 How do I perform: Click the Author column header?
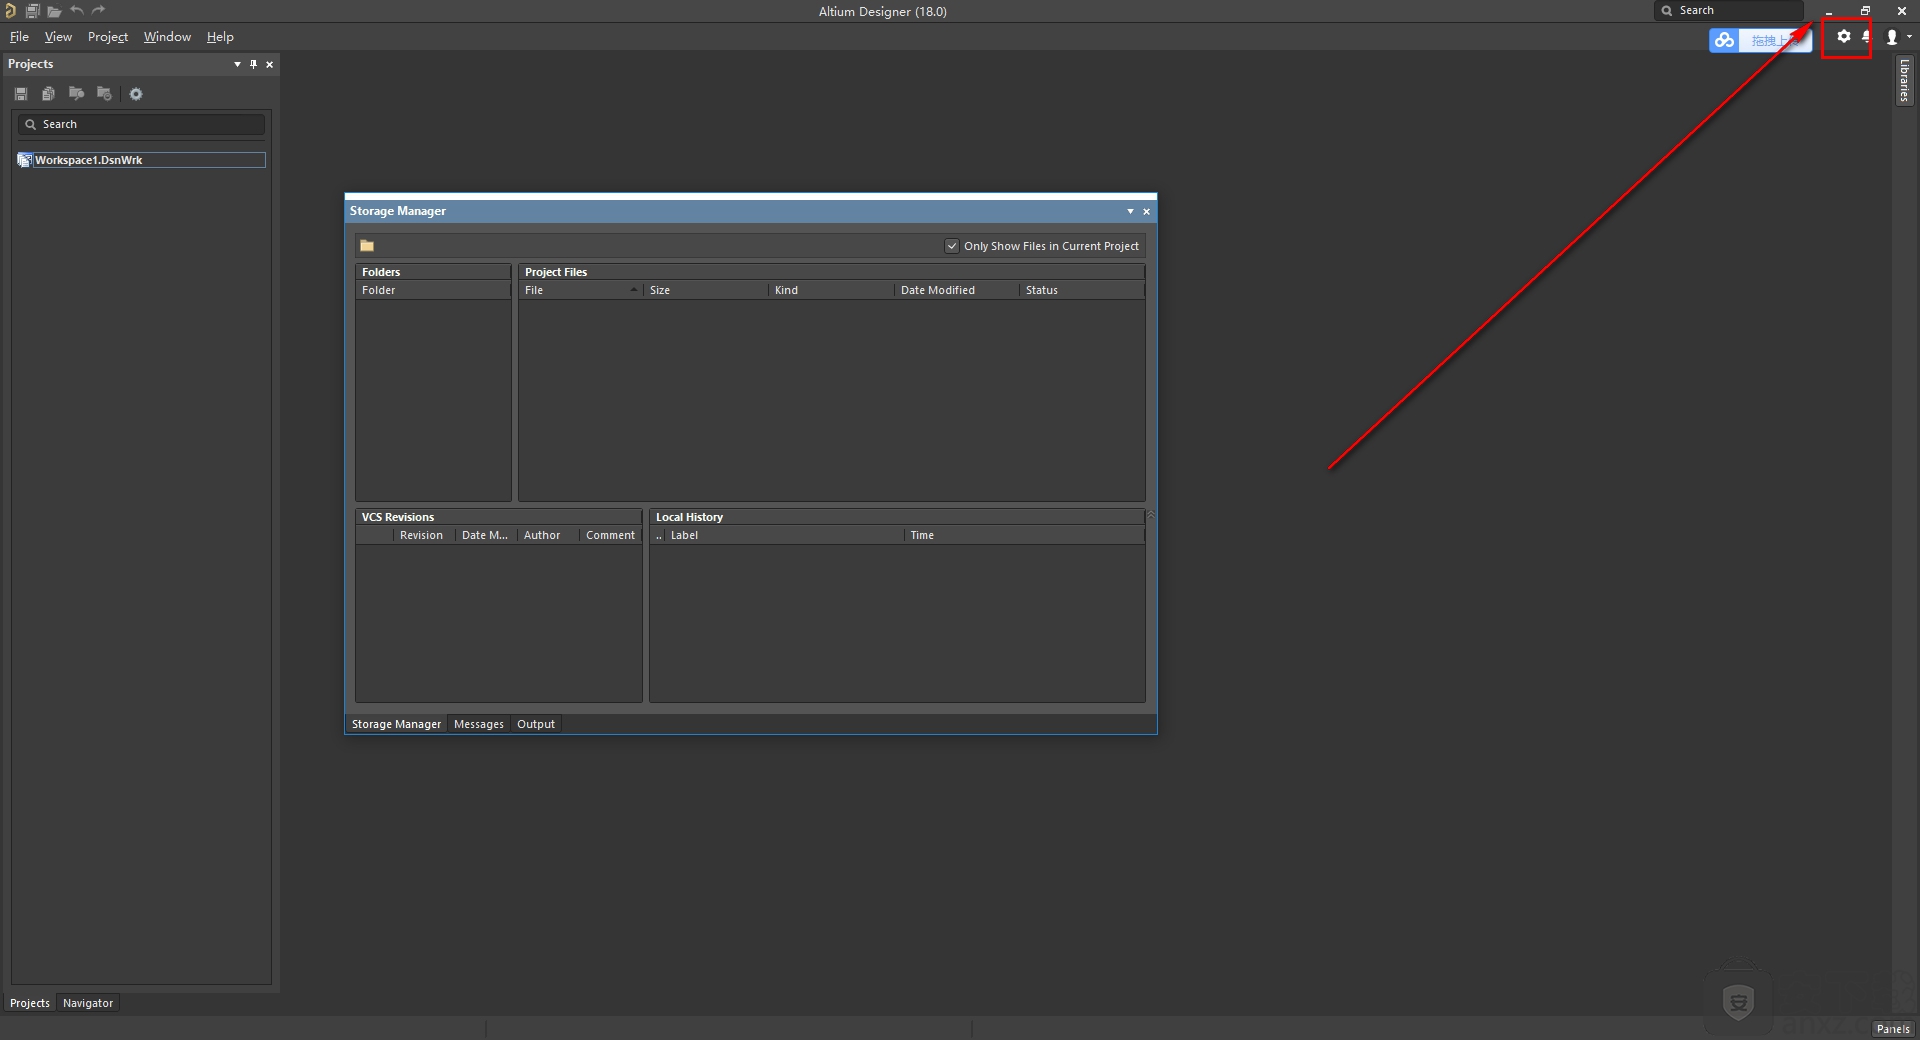click(546, 535)
